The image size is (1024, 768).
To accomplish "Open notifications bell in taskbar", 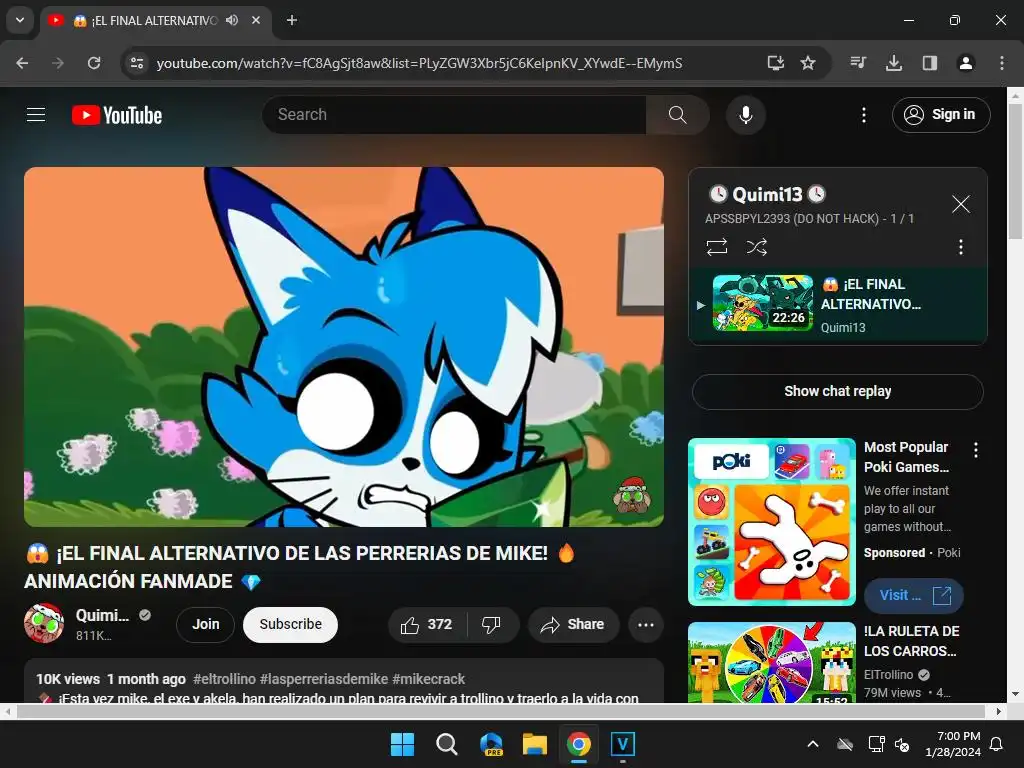I will point(997,744).
